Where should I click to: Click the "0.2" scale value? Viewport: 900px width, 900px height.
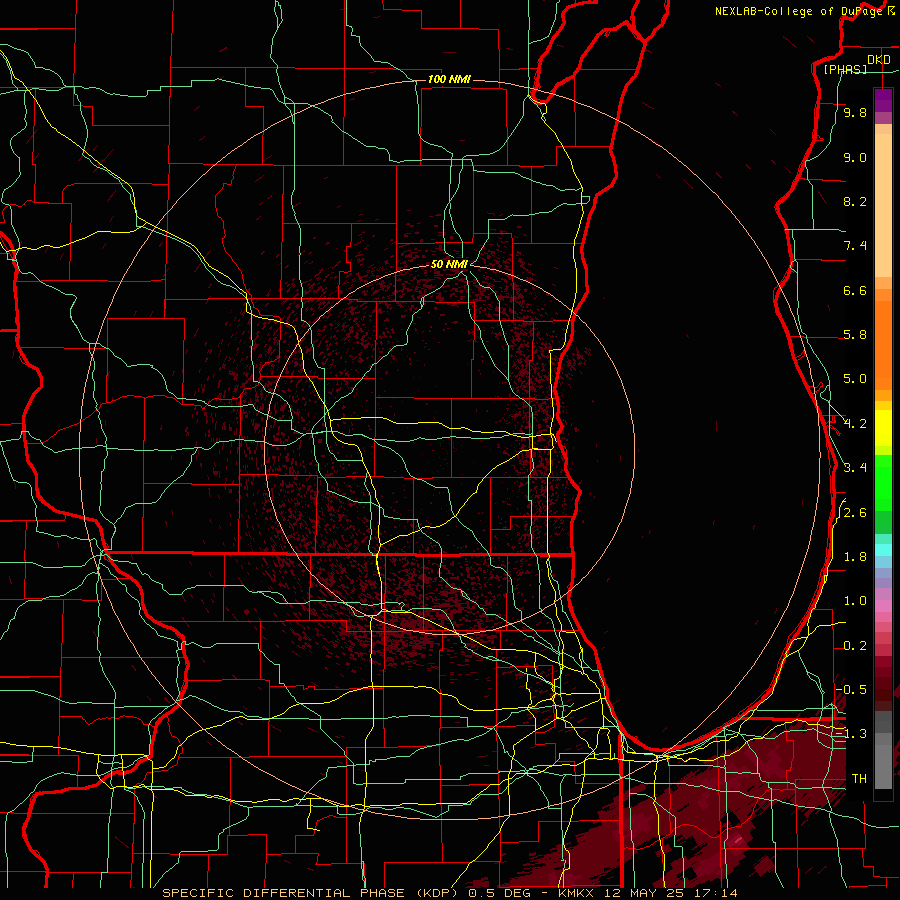[x=855, y=646]
